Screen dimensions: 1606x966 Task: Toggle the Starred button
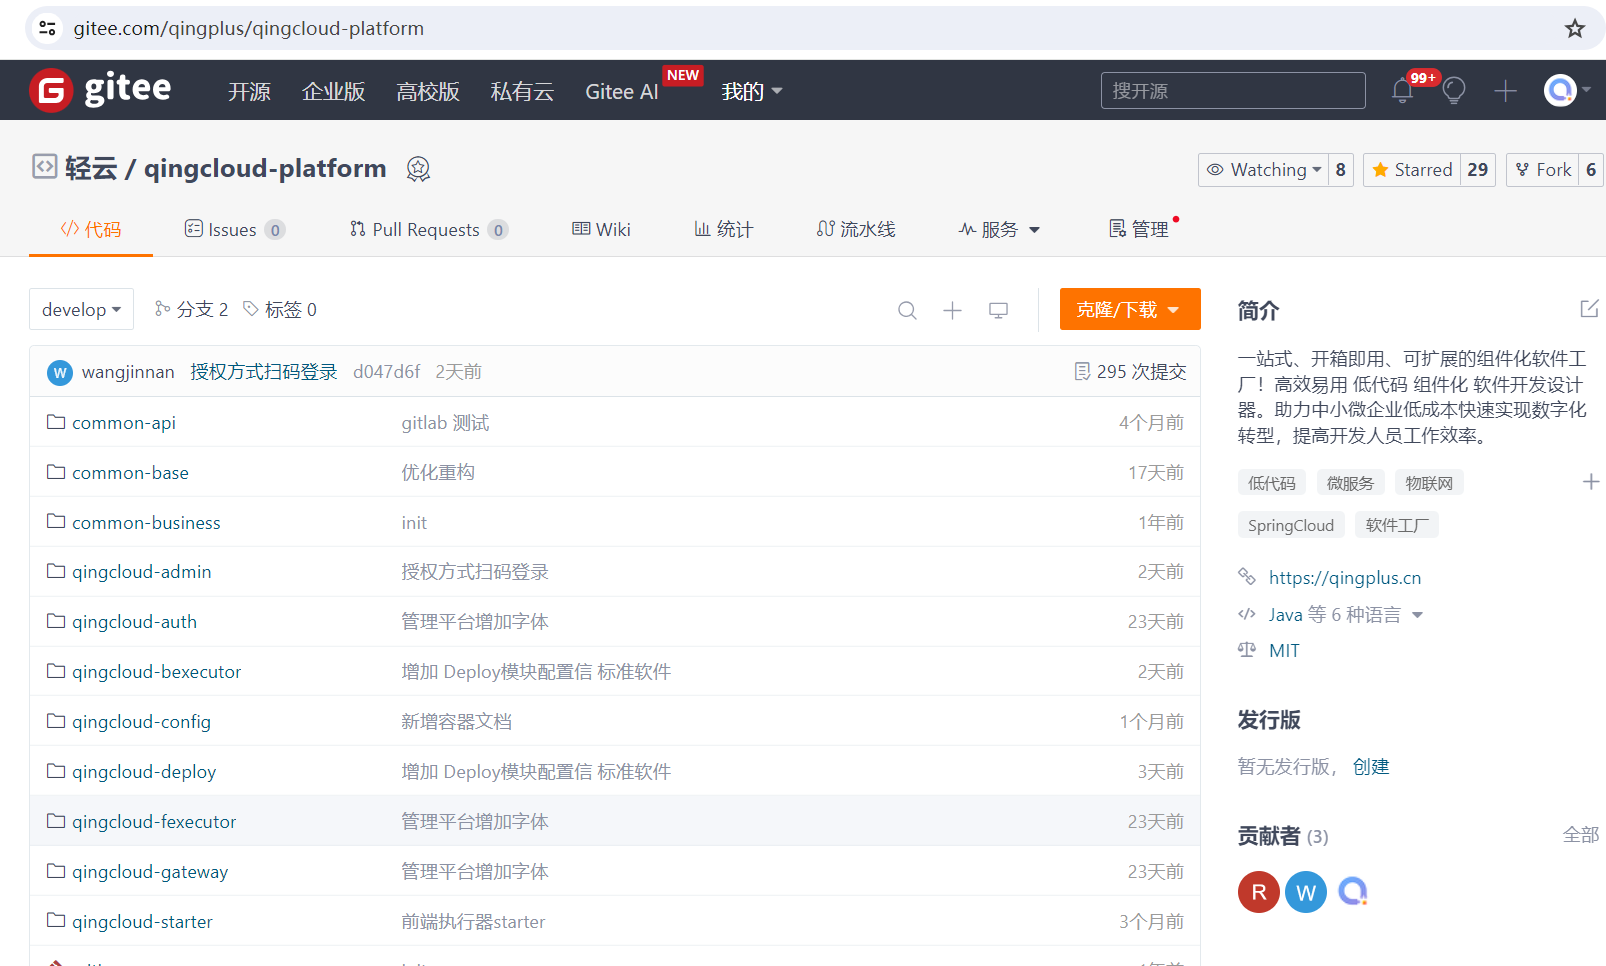1412,170
